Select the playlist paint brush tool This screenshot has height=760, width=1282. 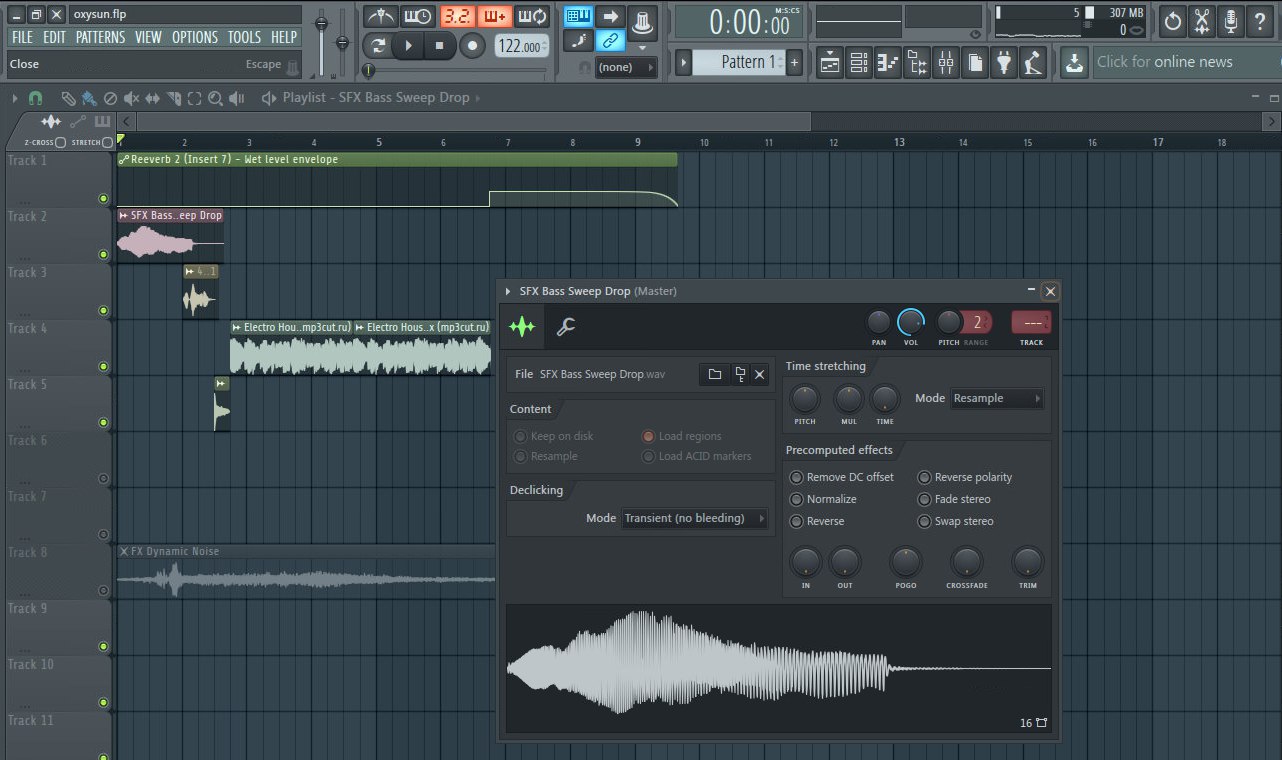tap(89, 98)
